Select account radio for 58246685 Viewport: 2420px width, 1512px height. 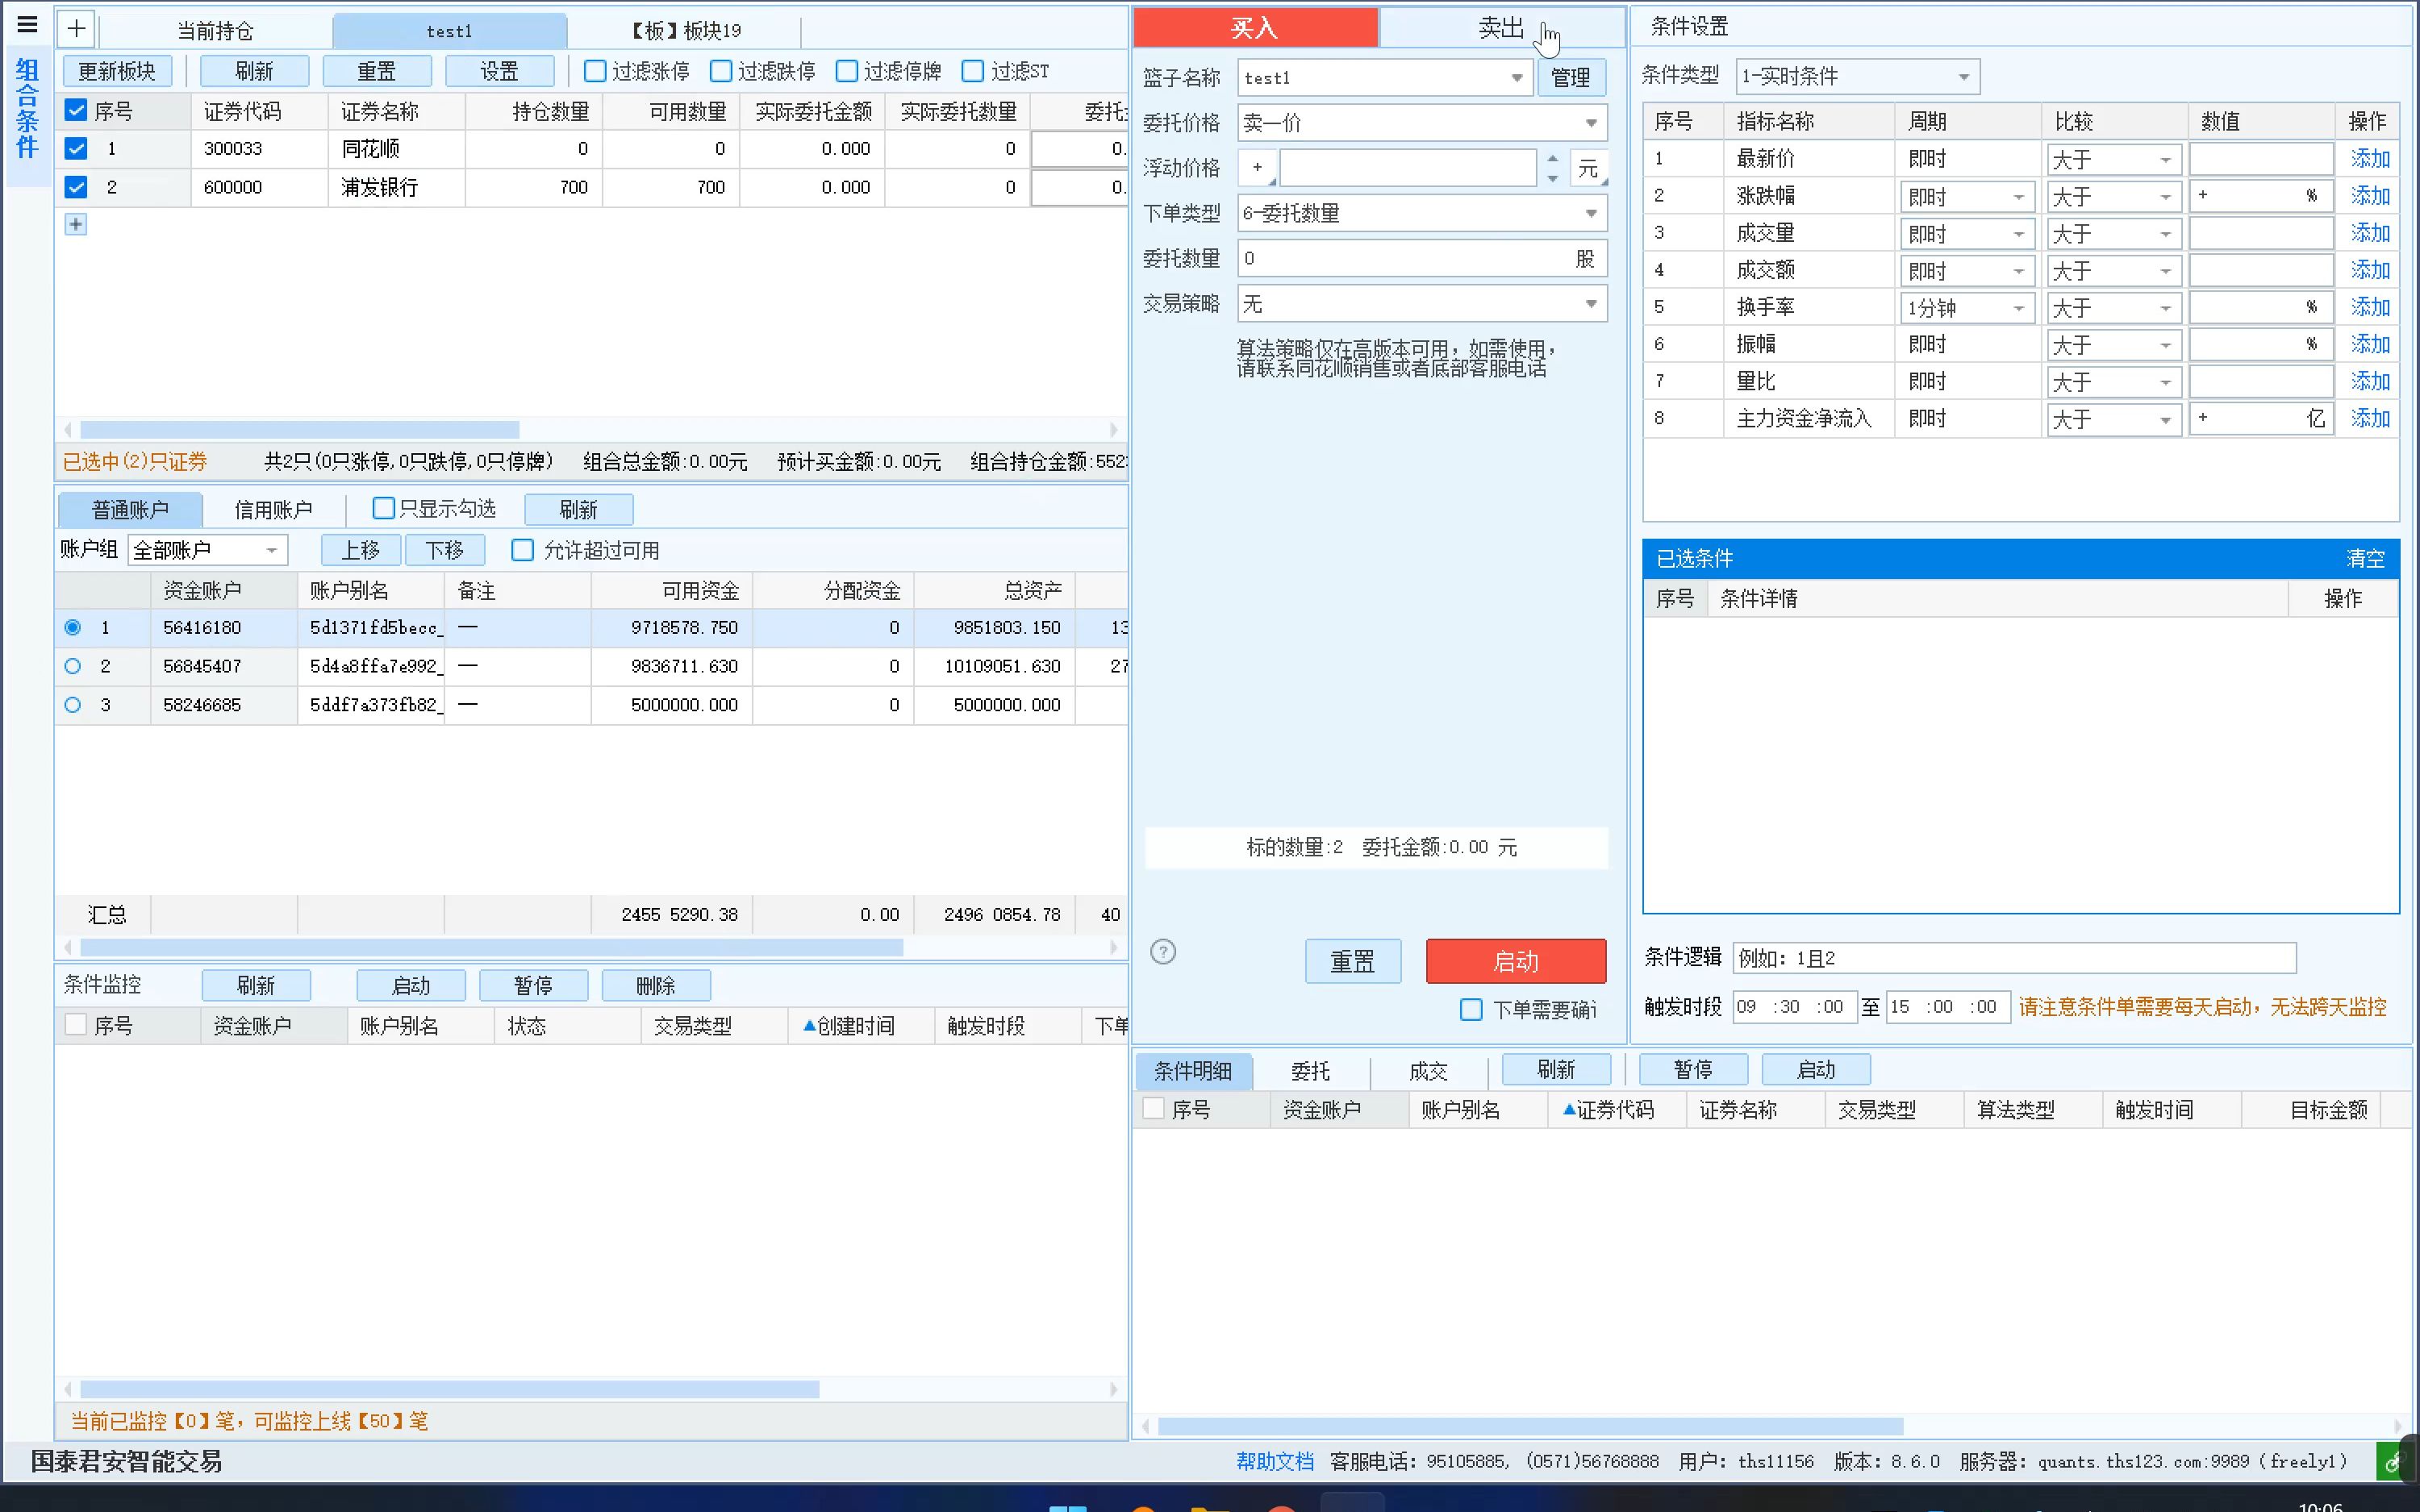(x=72, y=705)
